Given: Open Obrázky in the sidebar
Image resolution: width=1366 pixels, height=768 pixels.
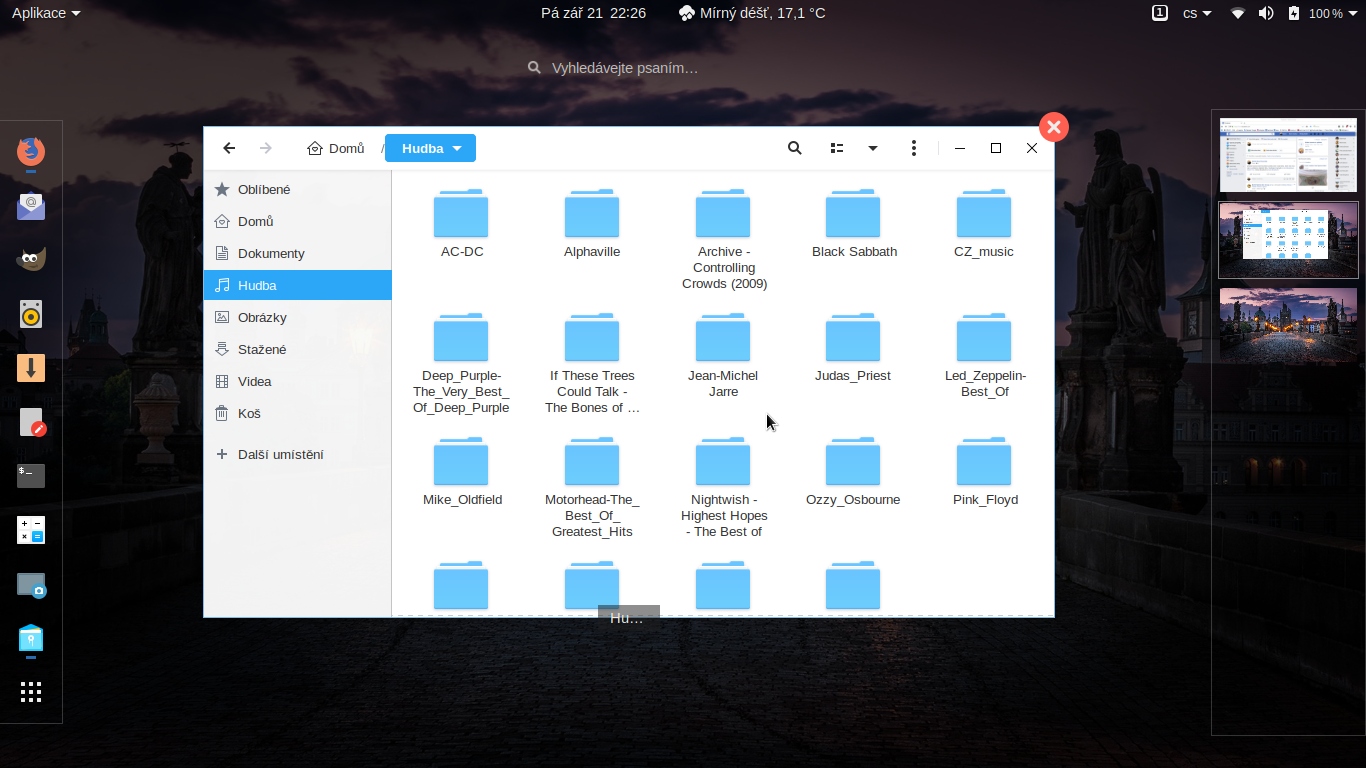Looking at the screenshot, I should [x=298, y=317].
